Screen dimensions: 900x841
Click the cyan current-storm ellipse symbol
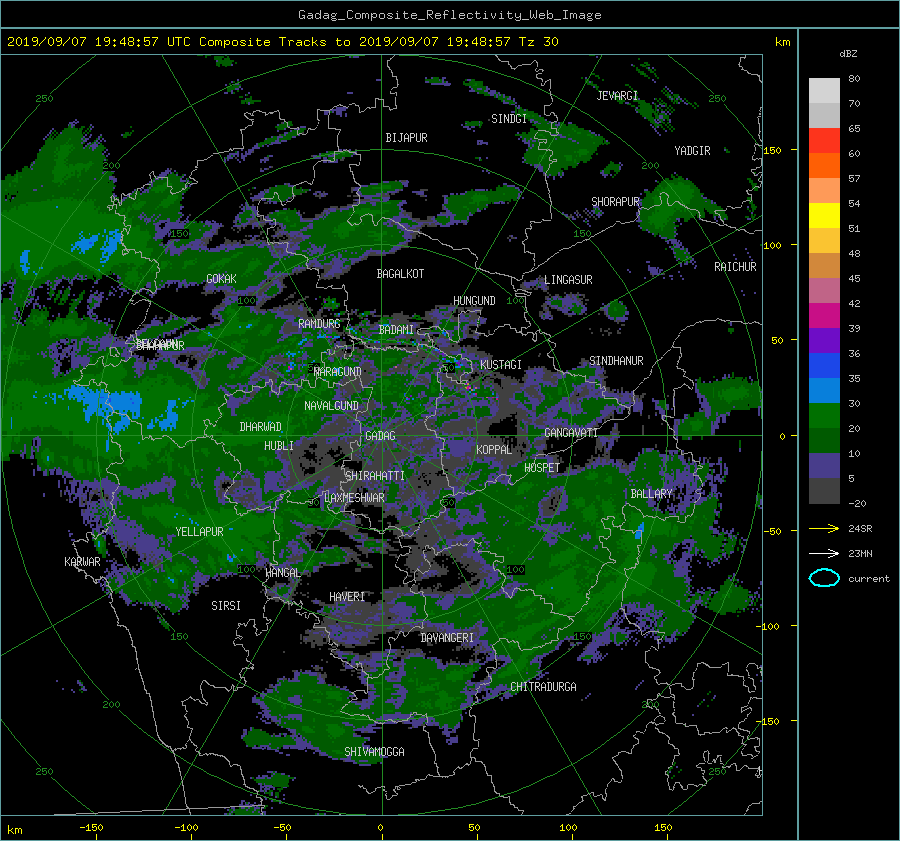pyautogui.click(x=824, y=578)
